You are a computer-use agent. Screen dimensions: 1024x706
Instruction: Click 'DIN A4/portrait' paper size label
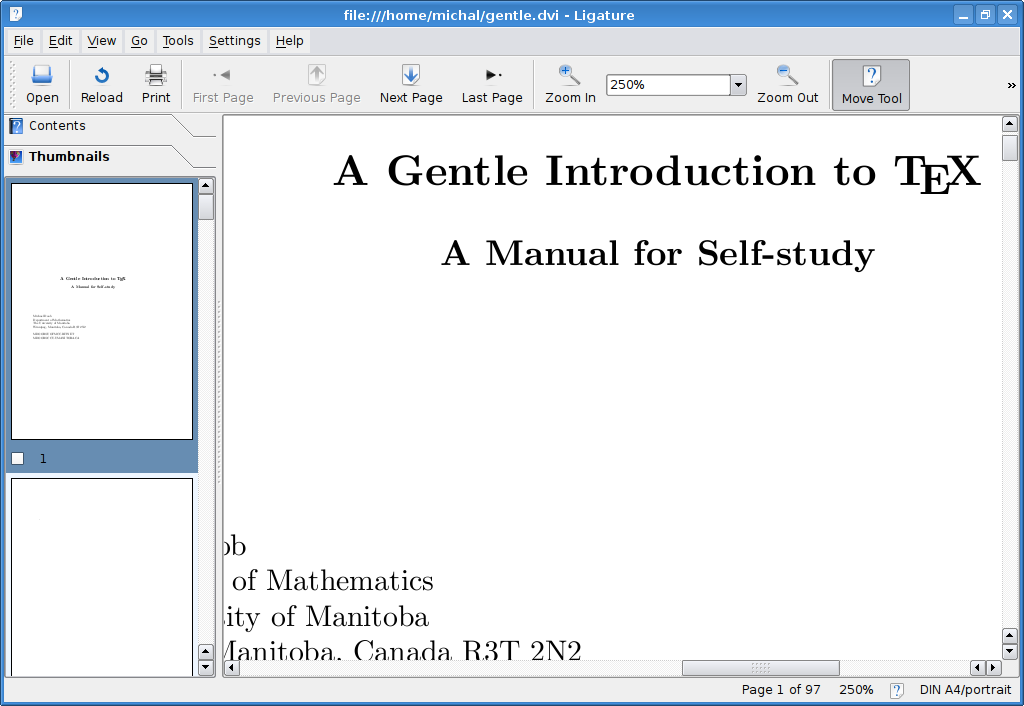pos(965,690)
